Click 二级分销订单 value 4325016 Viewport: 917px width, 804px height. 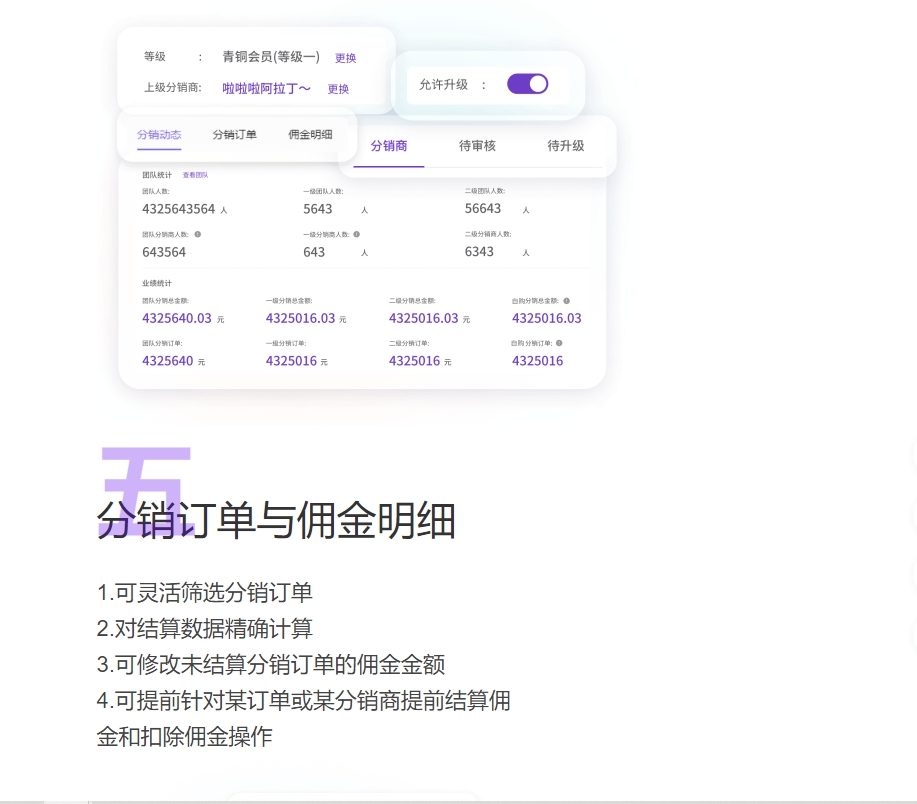click(x=415, y=361)
